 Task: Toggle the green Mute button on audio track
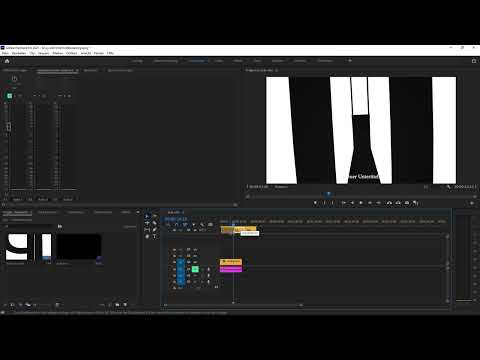(195, 269)
